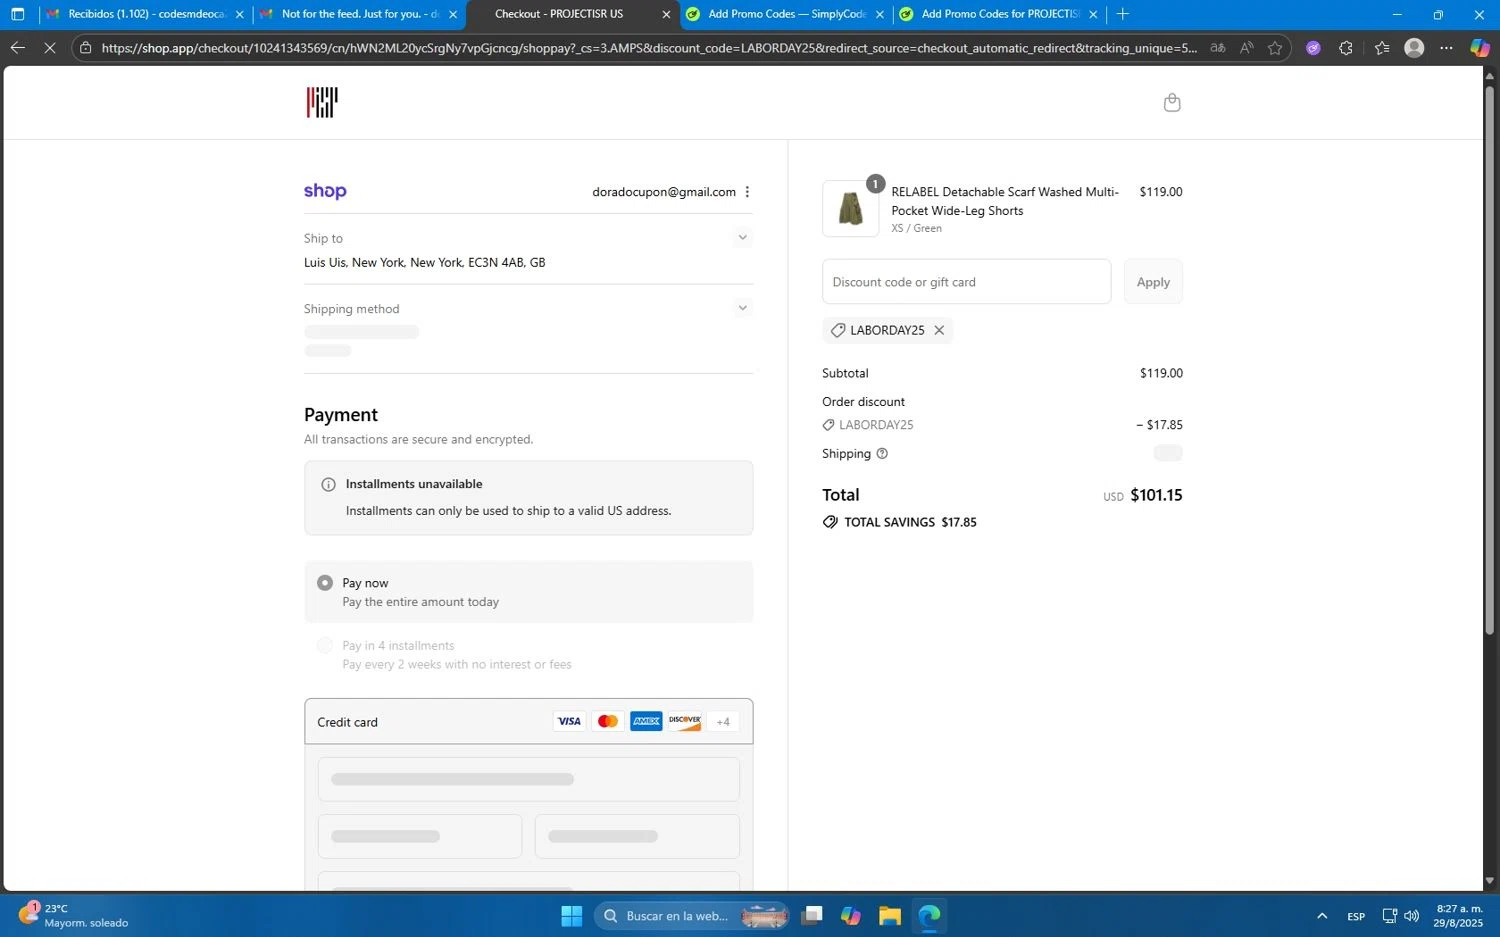Screen dimensions: 1500x937
Task: Open File Explorer from the taskbar
Action: click(x=890, y=916)
